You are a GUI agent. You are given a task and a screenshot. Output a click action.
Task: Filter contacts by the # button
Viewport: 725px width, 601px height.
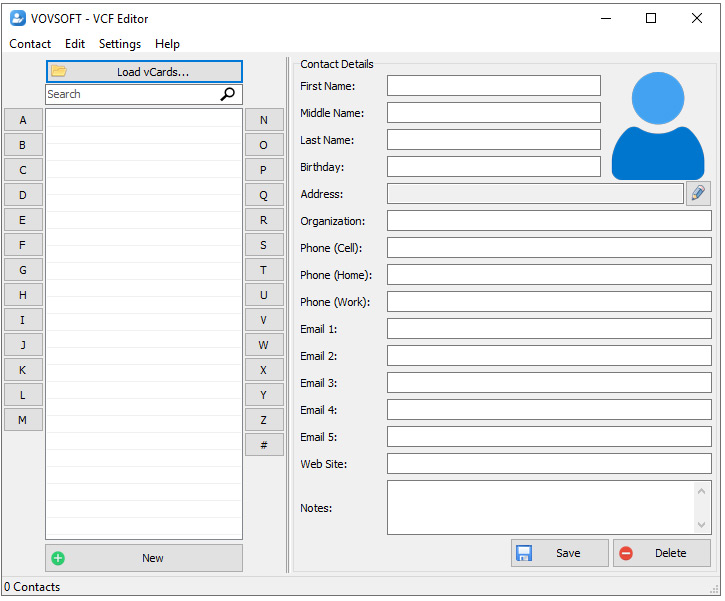click(x=264, y=445)
